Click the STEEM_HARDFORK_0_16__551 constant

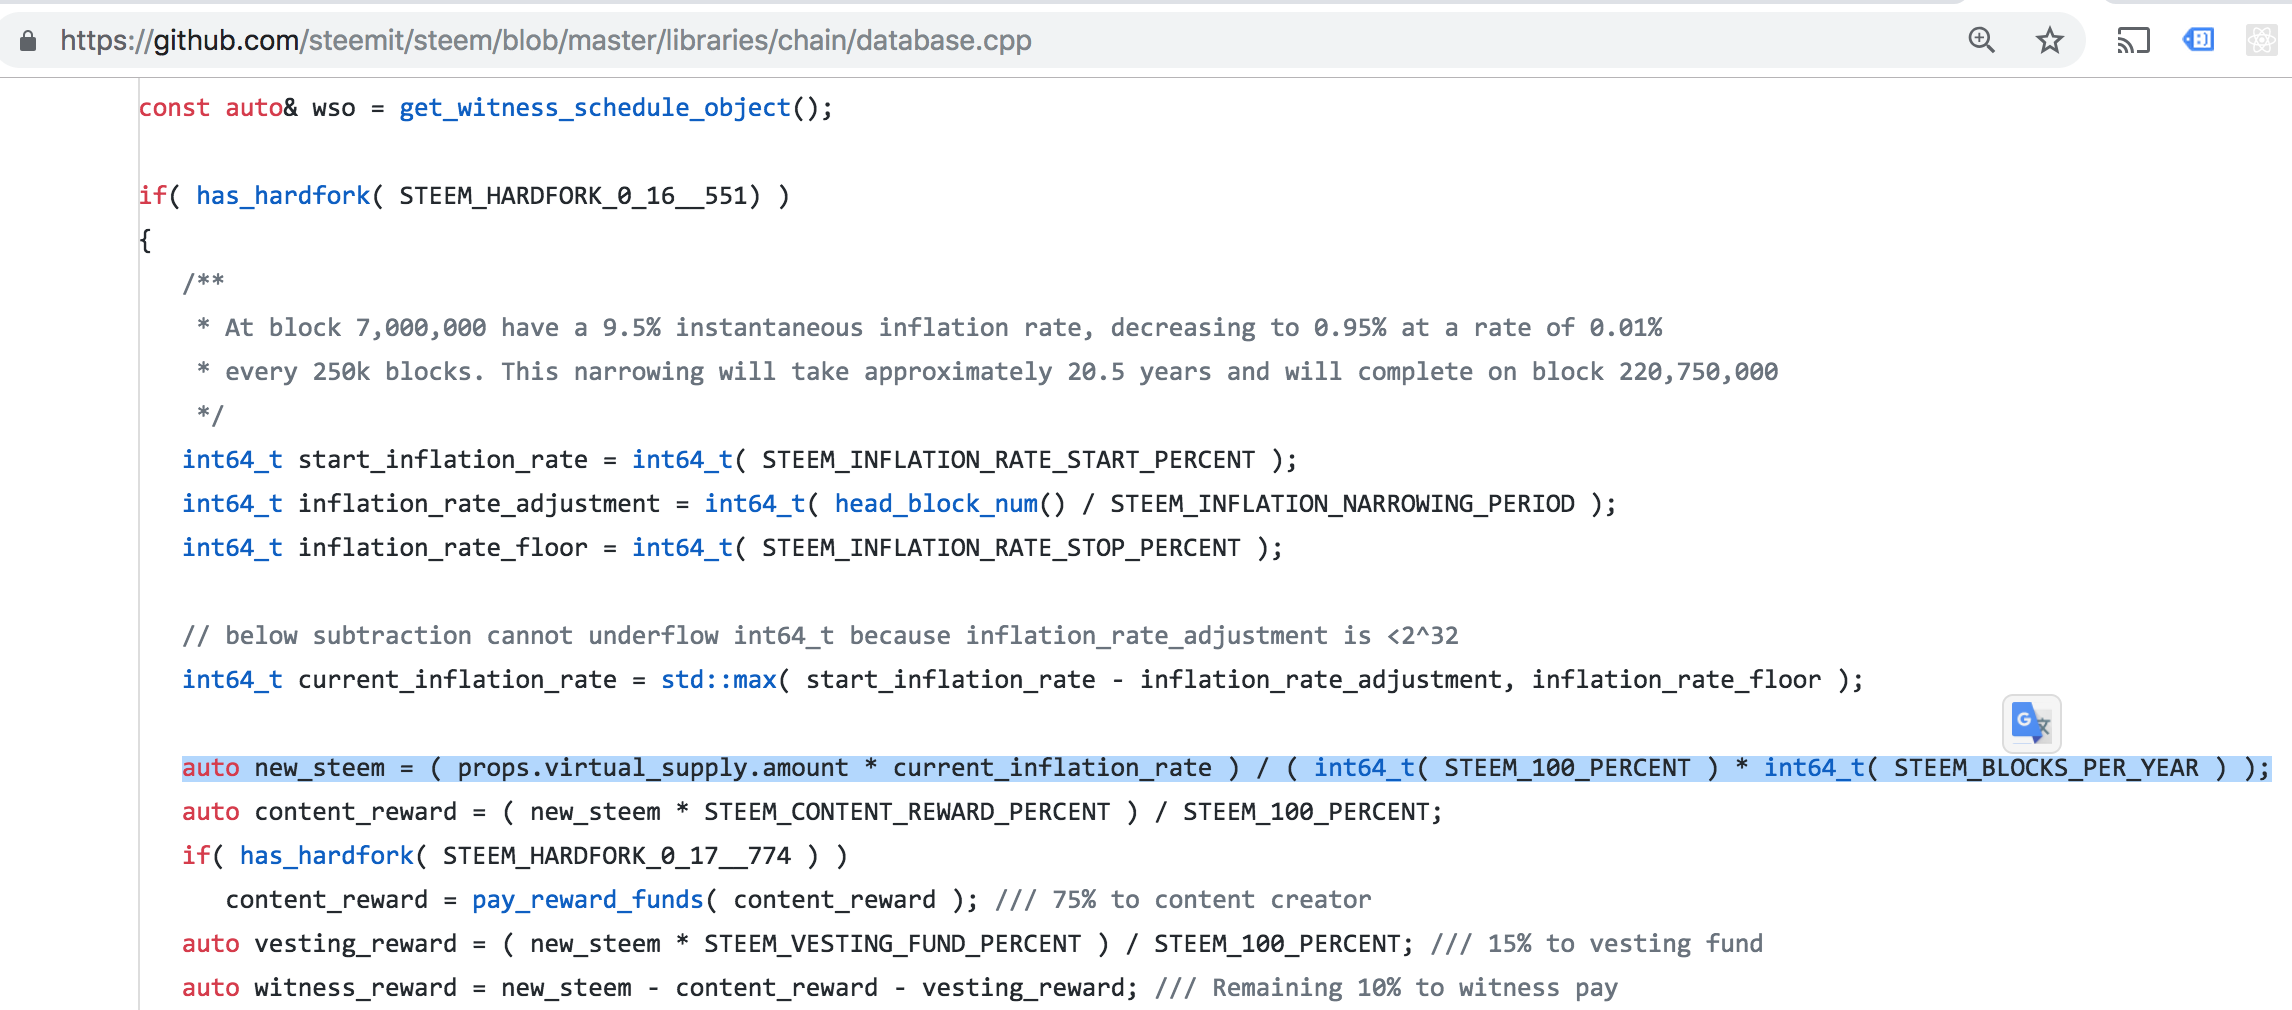click(x=574, y=196)
